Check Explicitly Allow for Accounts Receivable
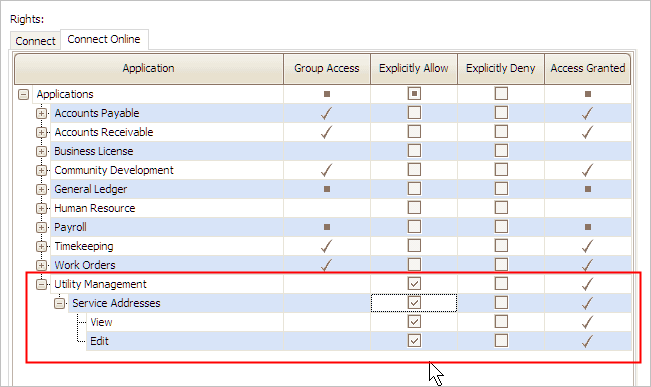The image size is (651, 387). (414, 132)
